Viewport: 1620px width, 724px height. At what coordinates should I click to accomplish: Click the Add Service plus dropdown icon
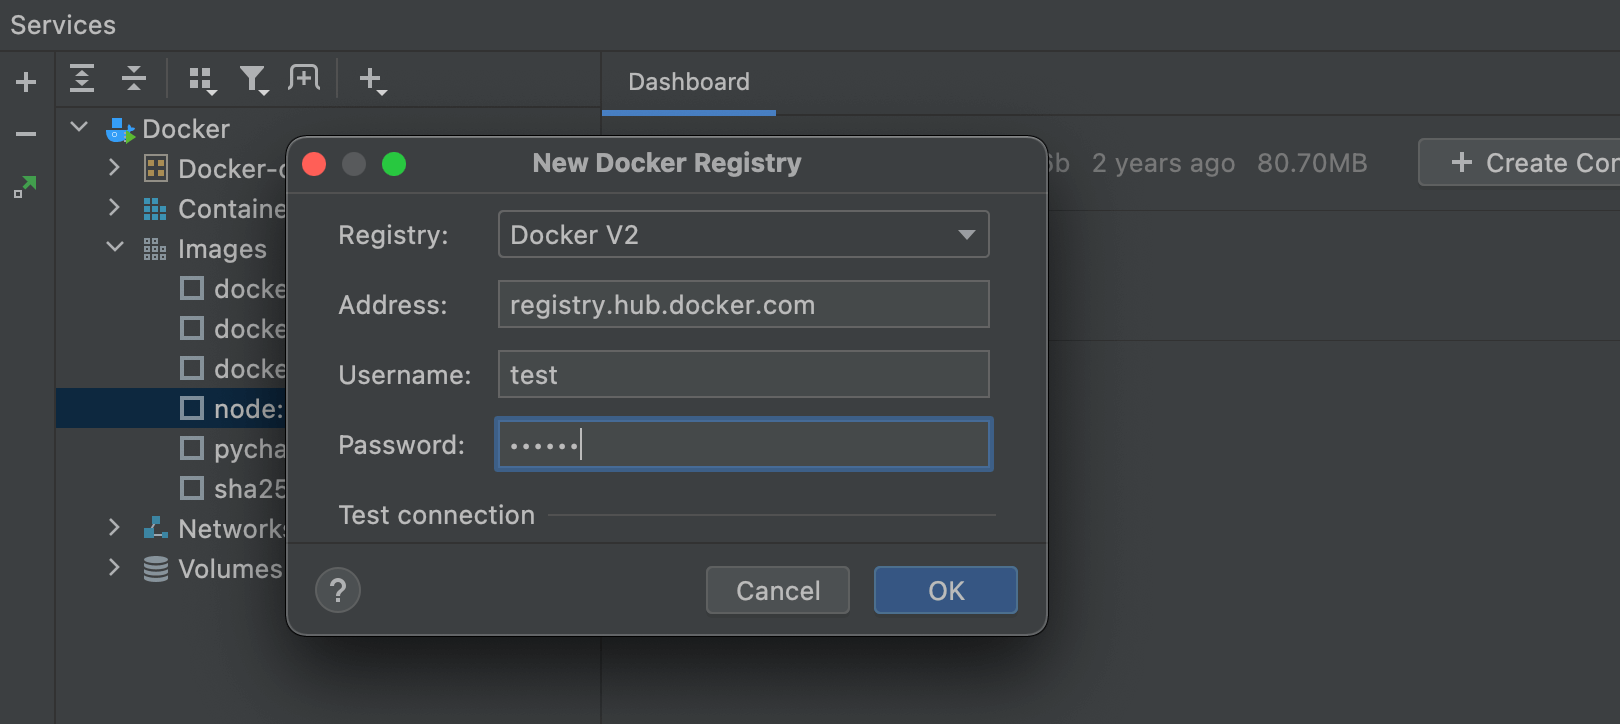371,79
